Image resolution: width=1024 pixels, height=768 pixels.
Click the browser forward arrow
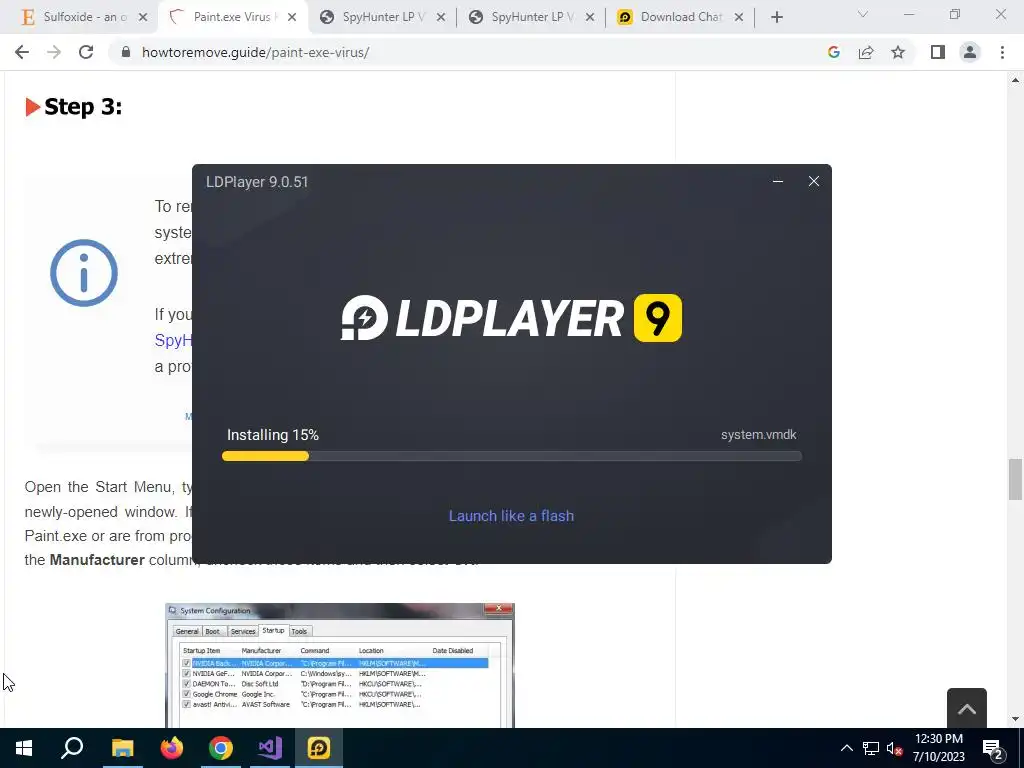(x=54, y=52)
